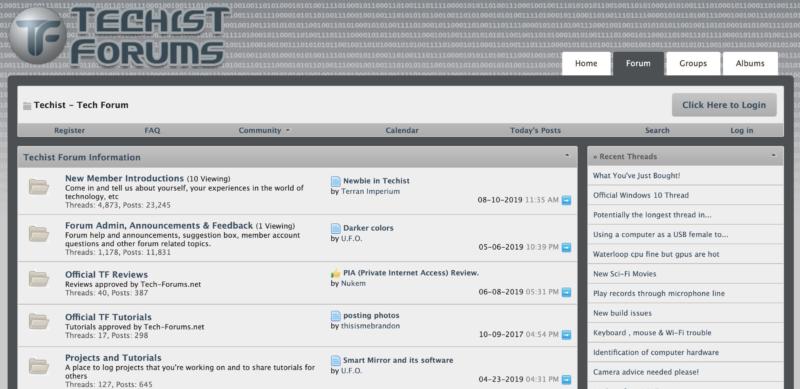The height and width of the screenshot is (389, 800).
Task: Open Official Windows 10 Thread
Action: point(641,195)
